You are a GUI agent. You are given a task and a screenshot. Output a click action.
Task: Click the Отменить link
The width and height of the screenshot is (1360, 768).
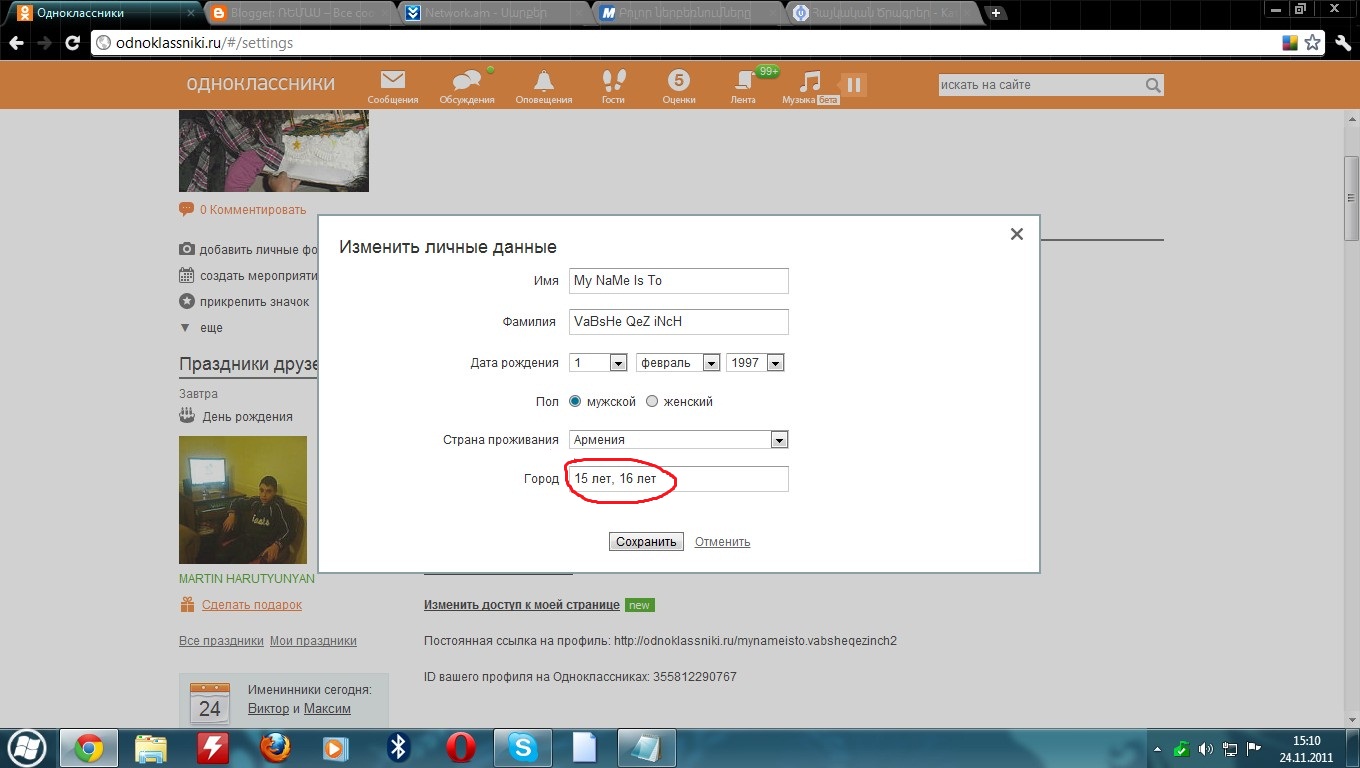[x=722, y=542]
